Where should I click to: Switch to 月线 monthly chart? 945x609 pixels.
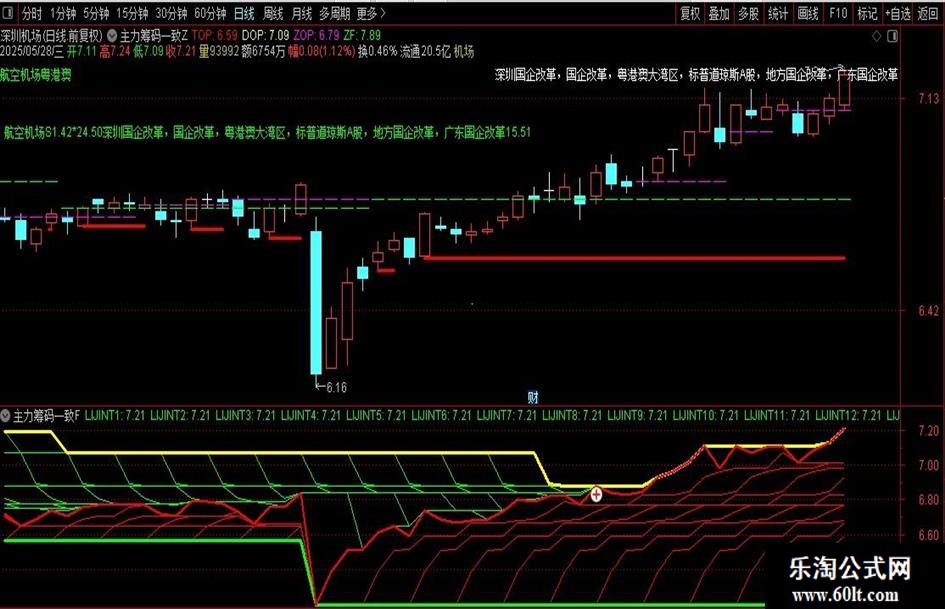pyautogui.click(x=302, y=13)
